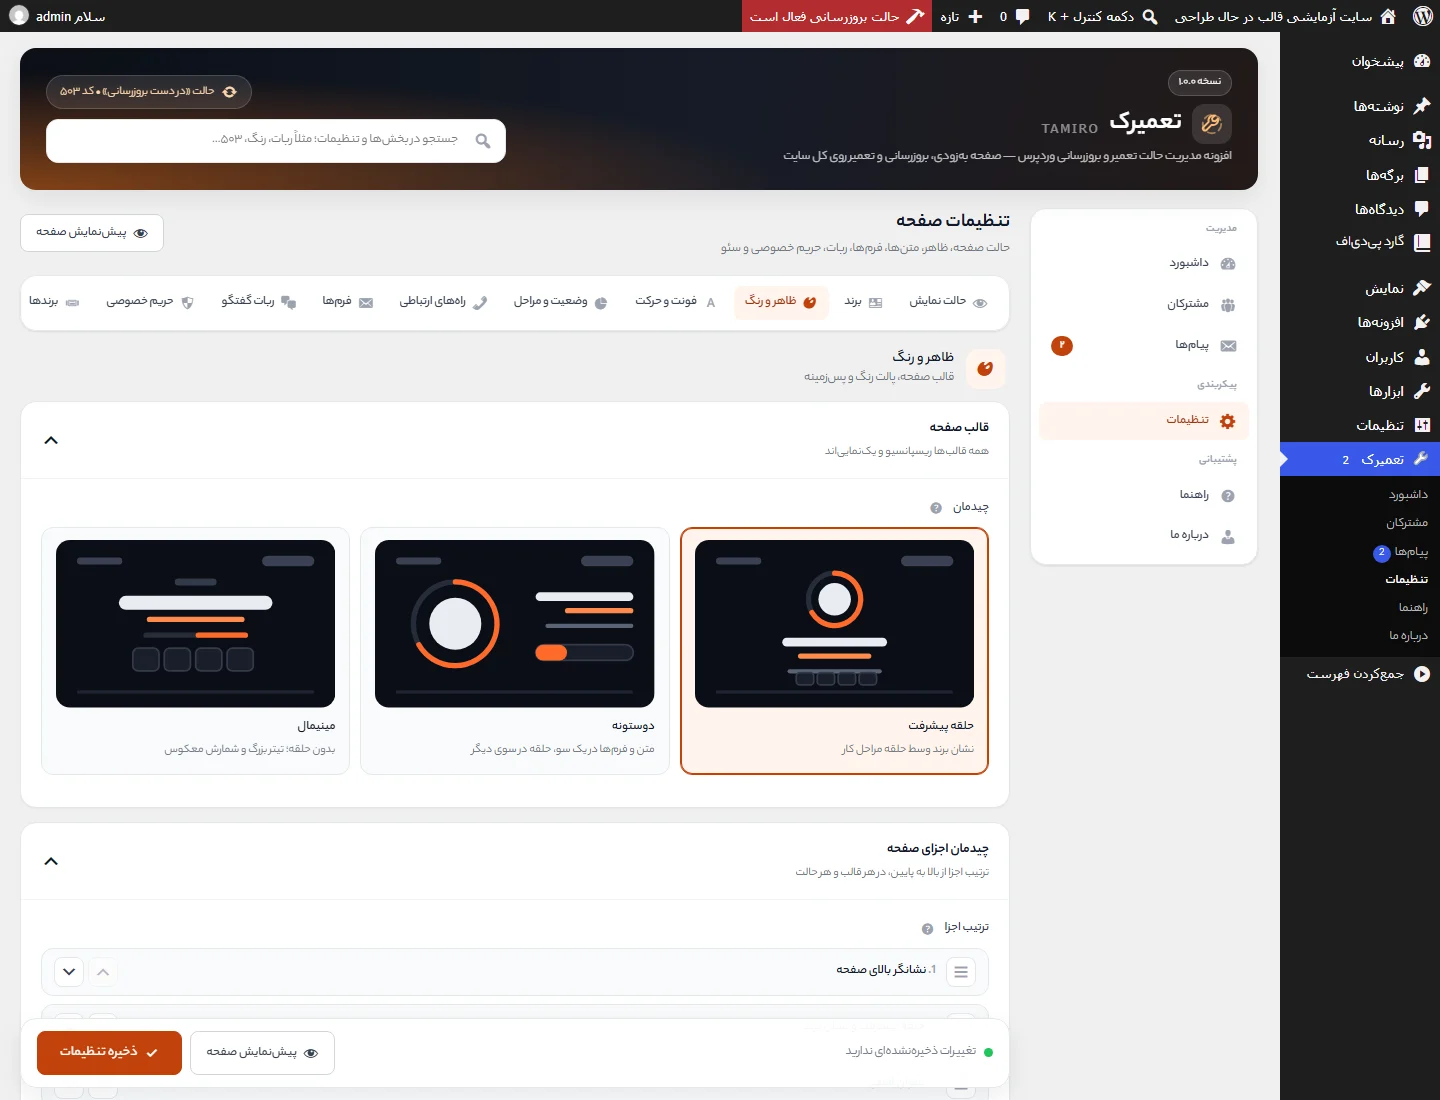
Task: Switch to the فونت و حرکت tab
Action: tap(676, 302)
